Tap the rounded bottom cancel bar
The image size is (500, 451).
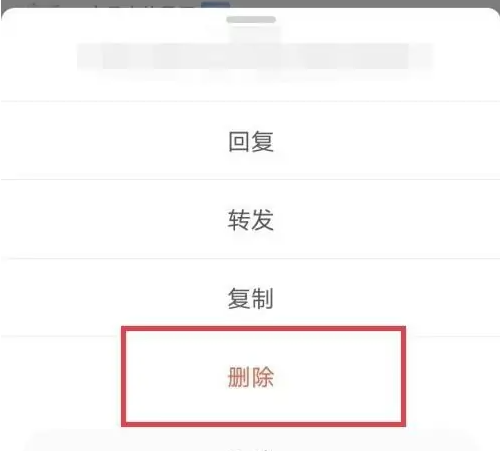250,442
